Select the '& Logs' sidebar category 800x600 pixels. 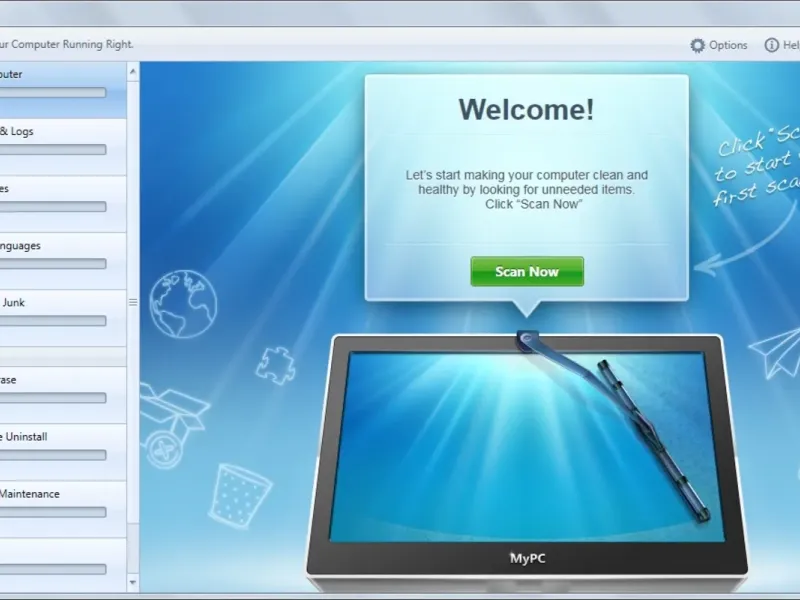(x=63, y=147)
